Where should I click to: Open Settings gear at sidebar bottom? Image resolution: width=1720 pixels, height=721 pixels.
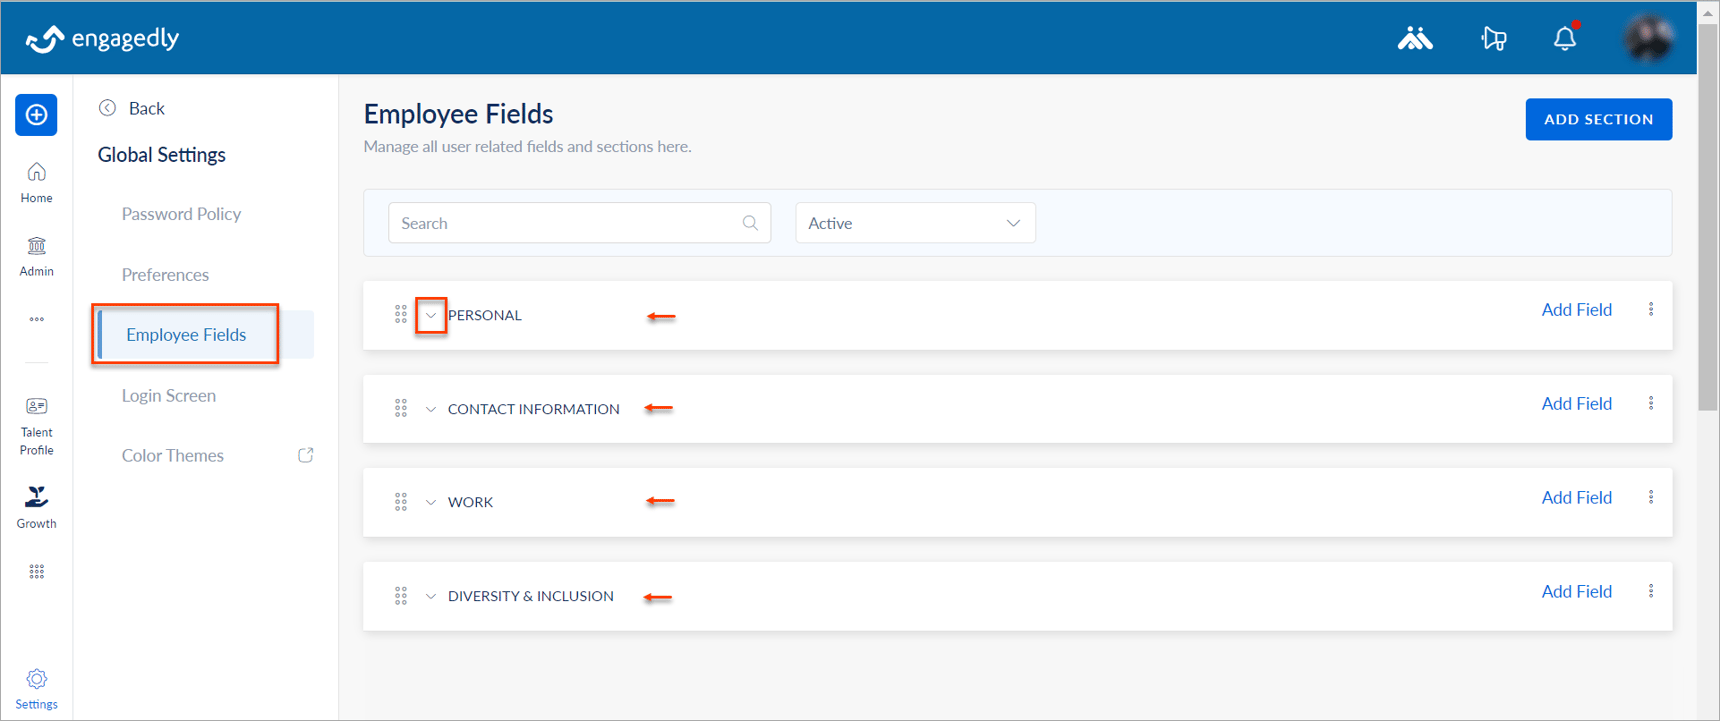(36, 689)
